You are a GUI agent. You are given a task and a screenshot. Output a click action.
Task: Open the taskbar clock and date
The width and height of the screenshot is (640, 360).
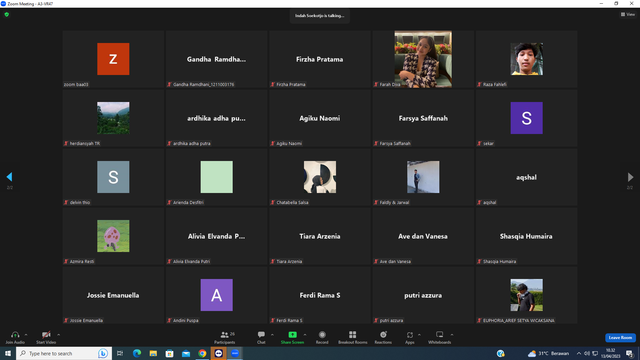point(610,353)
